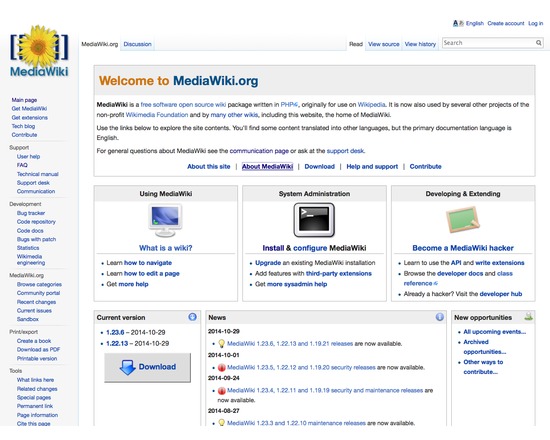
Task: Open version 1.22.13 link
Action: [117, 343]
